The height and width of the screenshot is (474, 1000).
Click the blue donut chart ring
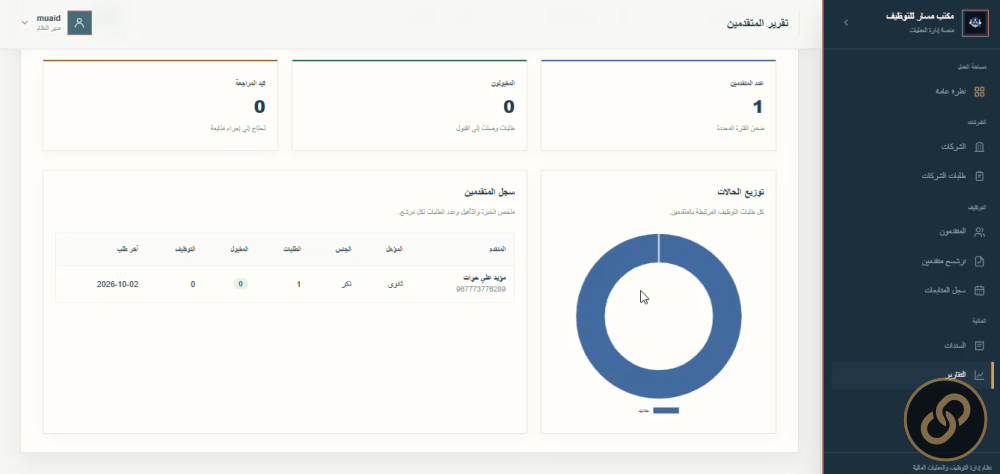590,316
